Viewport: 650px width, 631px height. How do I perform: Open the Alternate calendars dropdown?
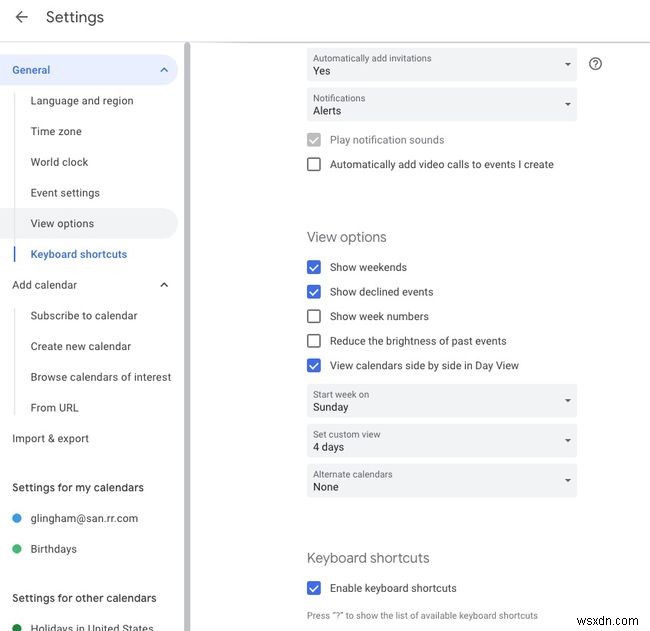pos(441,481)
